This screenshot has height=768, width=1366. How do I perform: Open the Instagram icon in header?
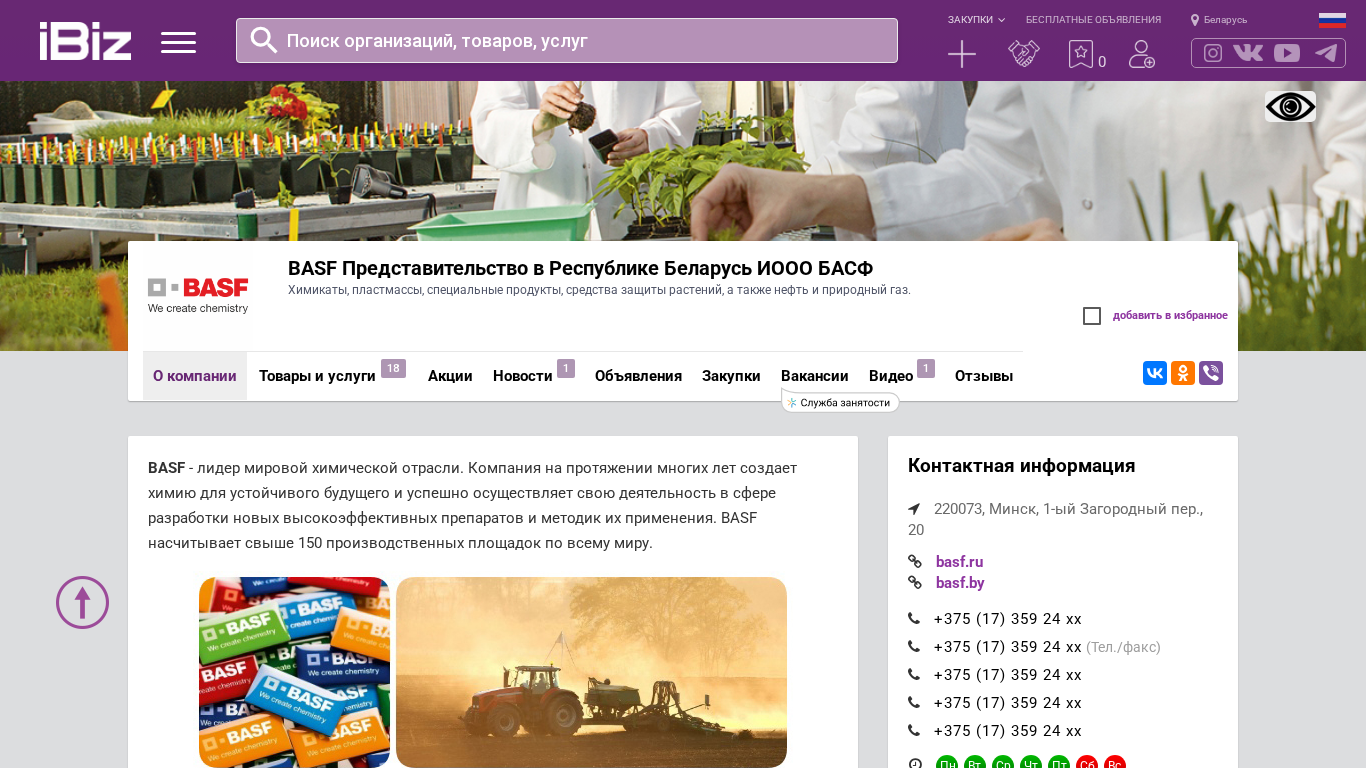[1213, 53]
